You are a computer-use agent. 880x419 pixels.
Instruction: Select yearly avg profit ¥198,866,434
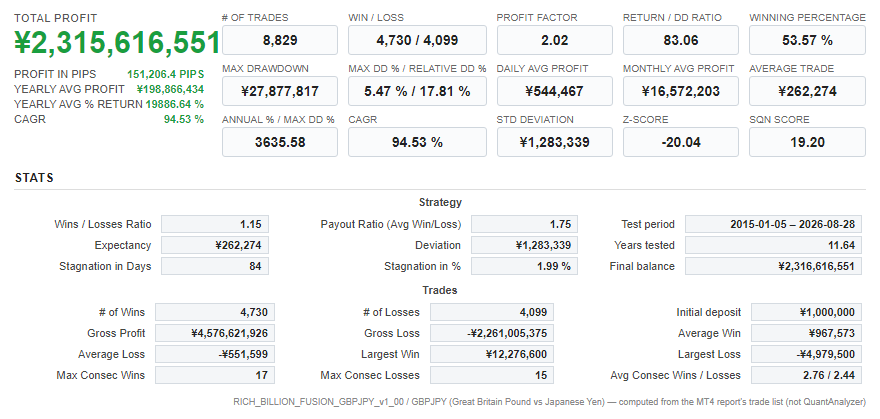[170, 89]
